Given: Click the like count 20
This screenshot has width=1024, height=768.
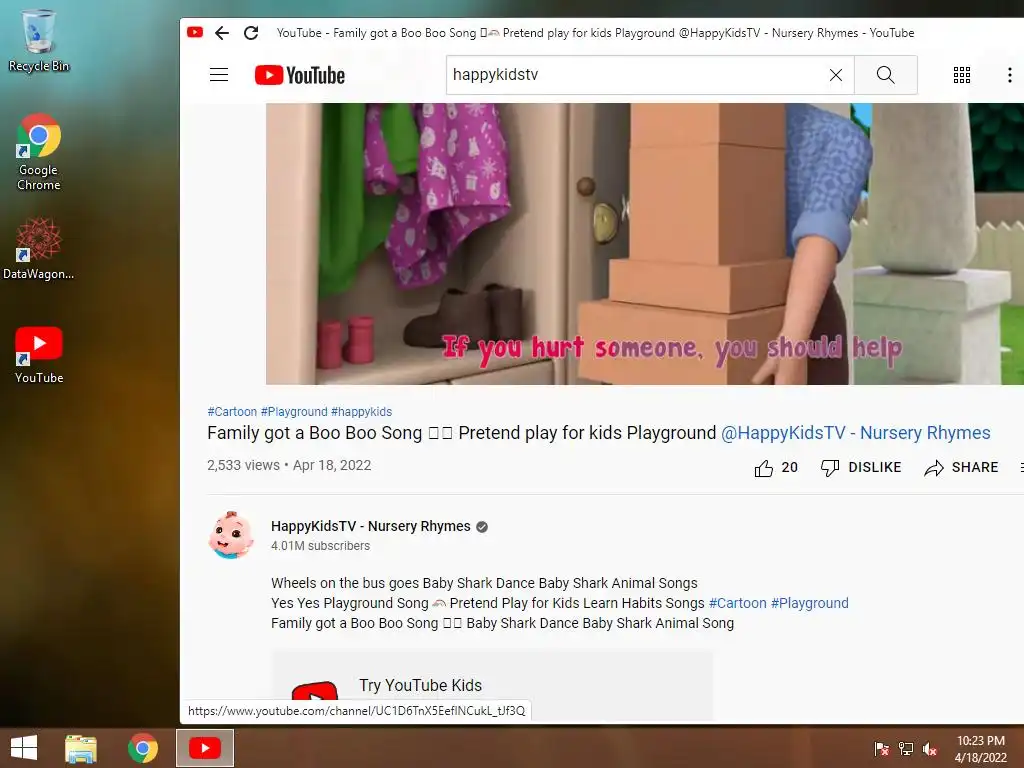Looking at the screenshot, I should coord(790,468).
